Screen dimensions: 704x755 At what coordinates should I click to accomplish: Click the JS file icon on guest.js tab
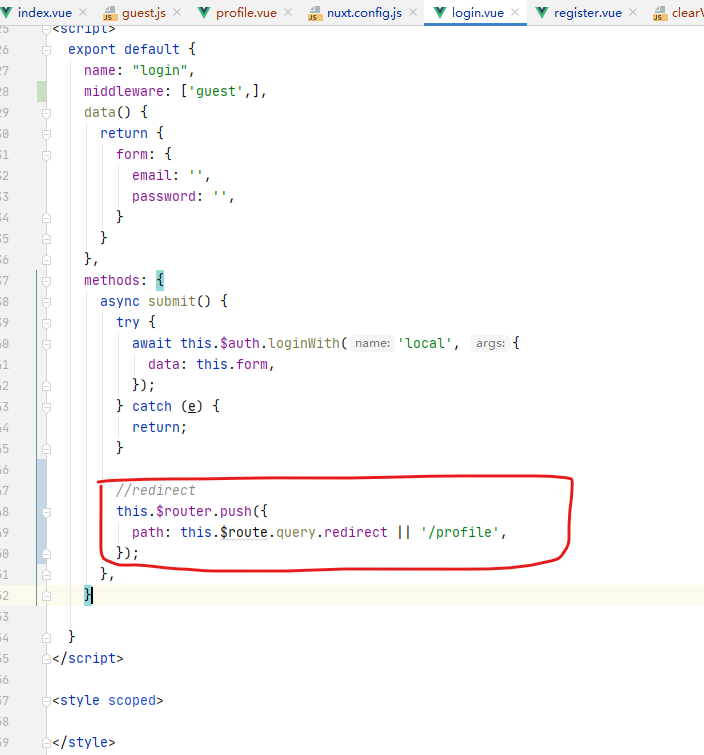point(110,13)
